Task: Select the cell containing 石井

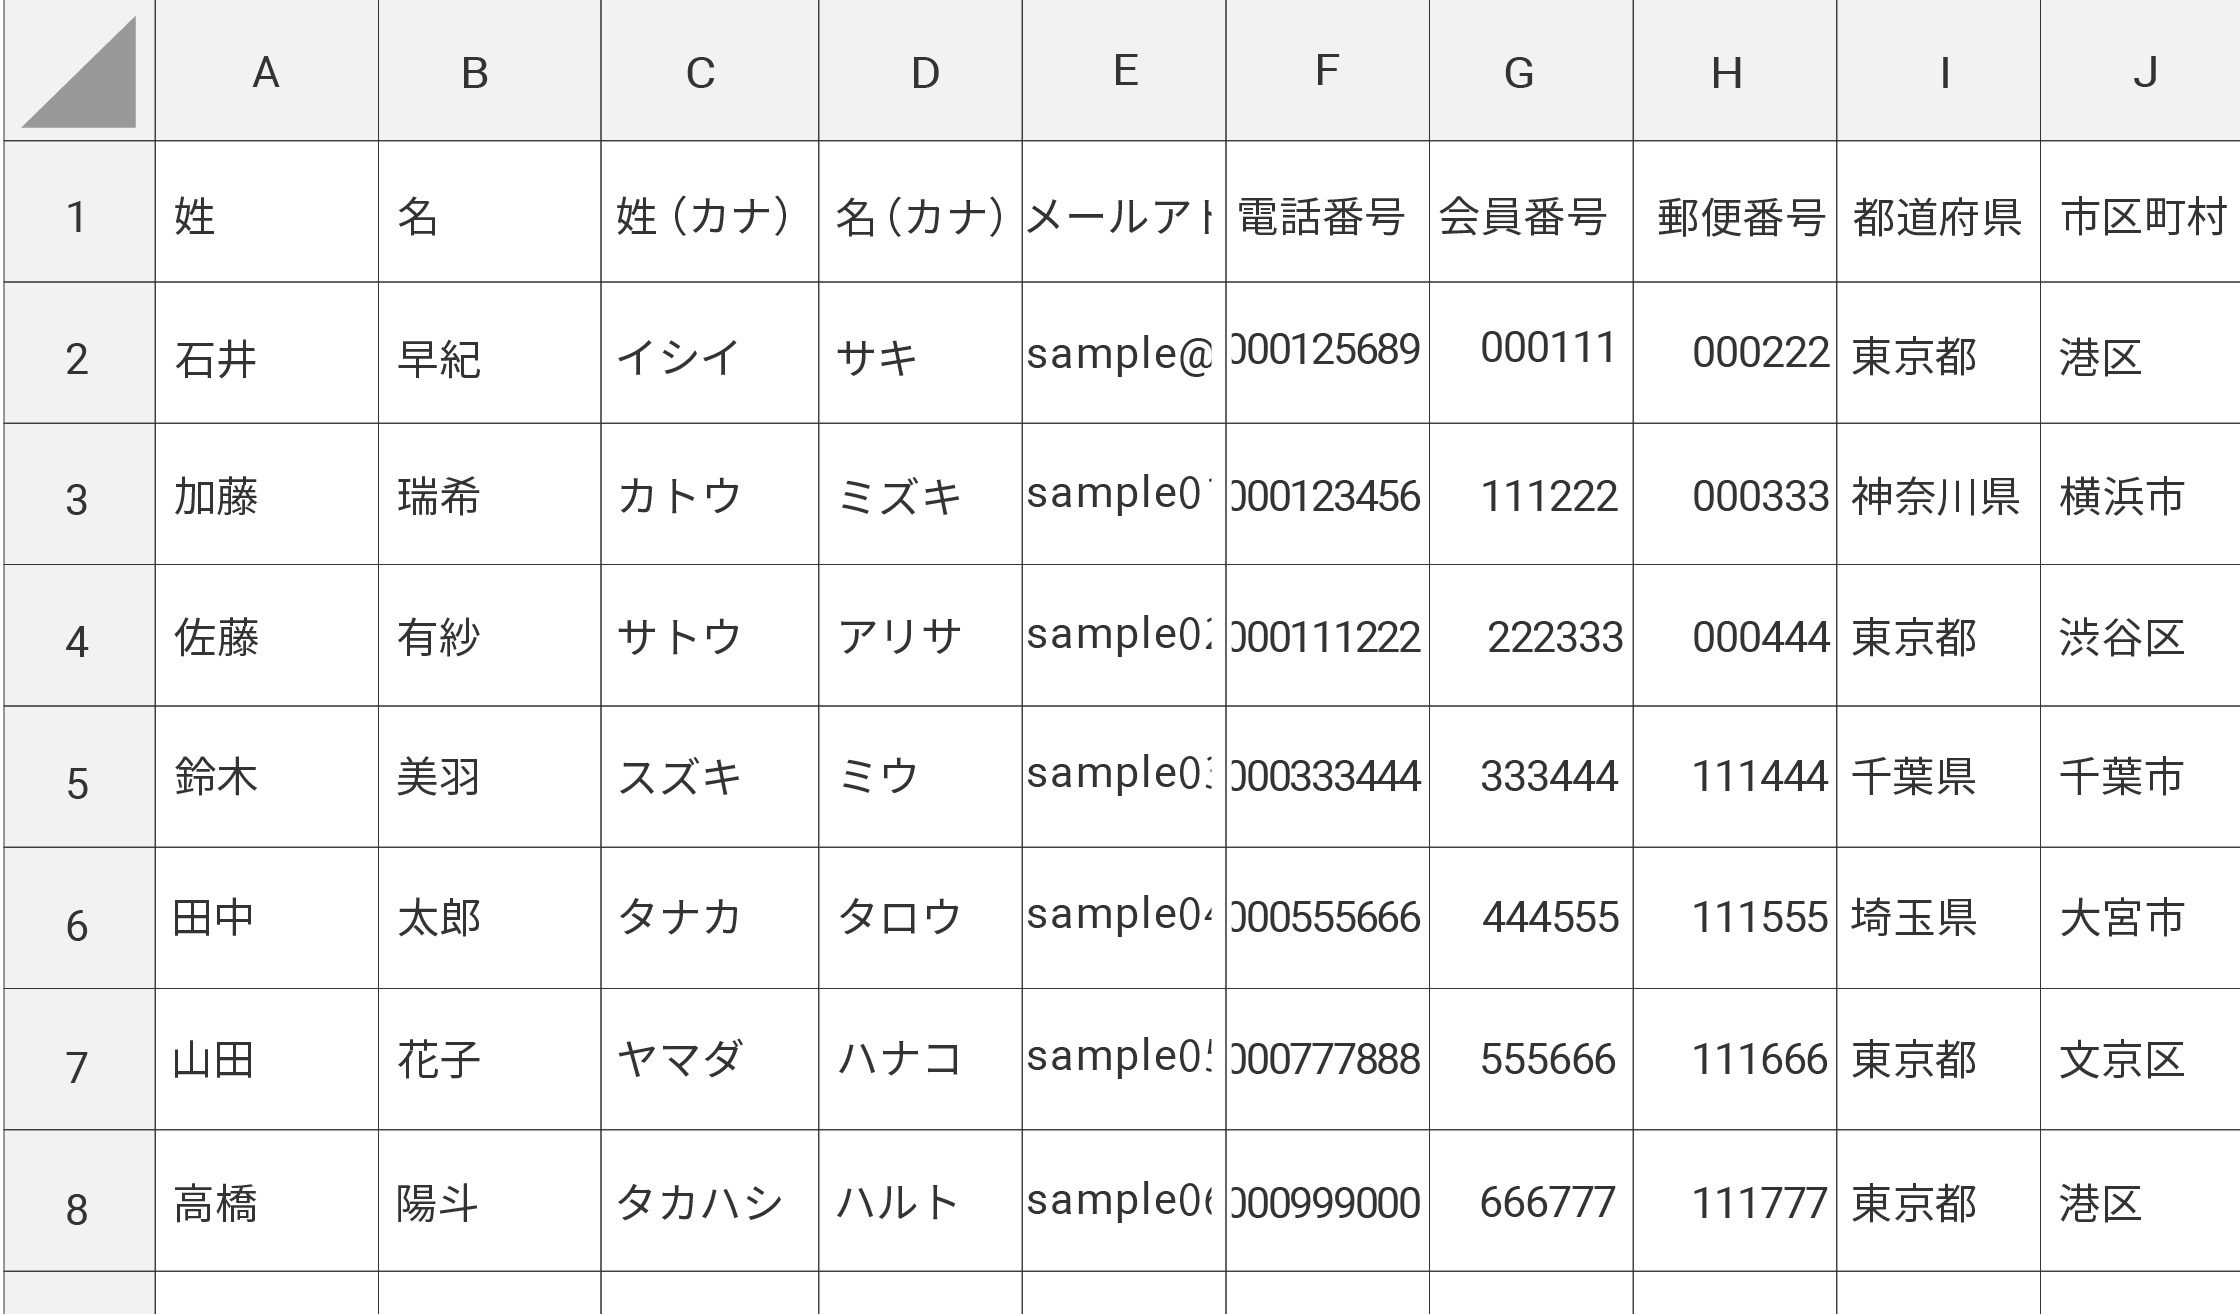Action: pos(266,357)
